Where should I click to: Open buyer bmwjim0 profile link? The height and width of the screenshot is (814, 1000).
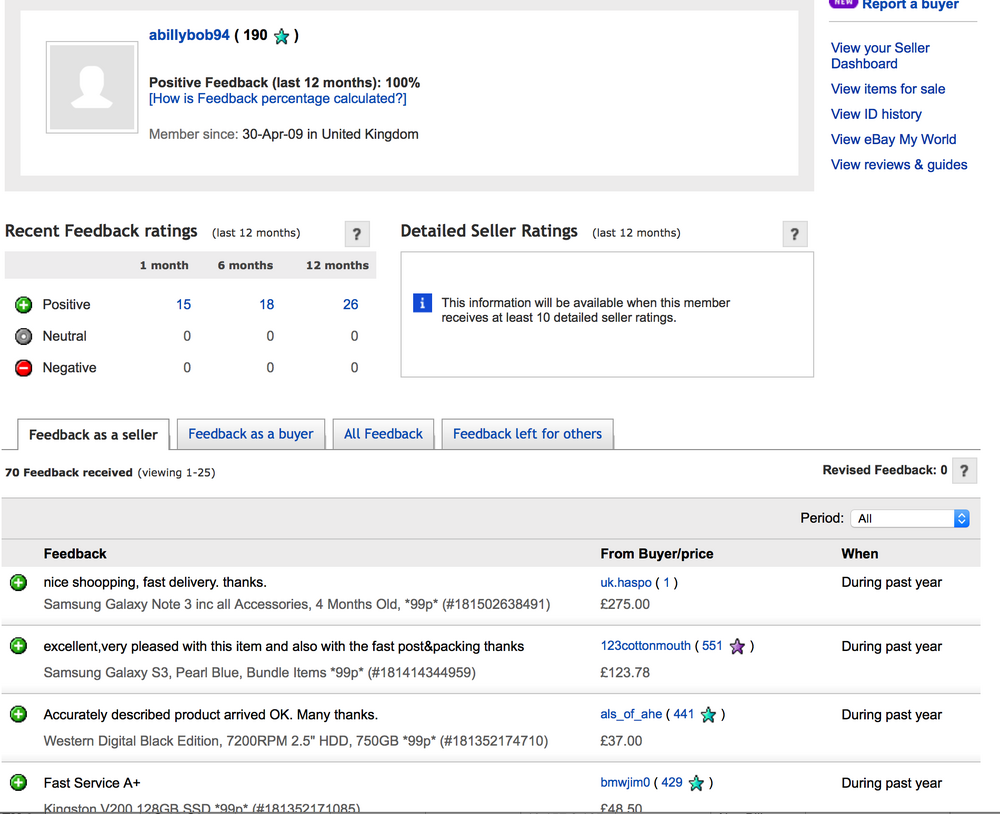625,782
